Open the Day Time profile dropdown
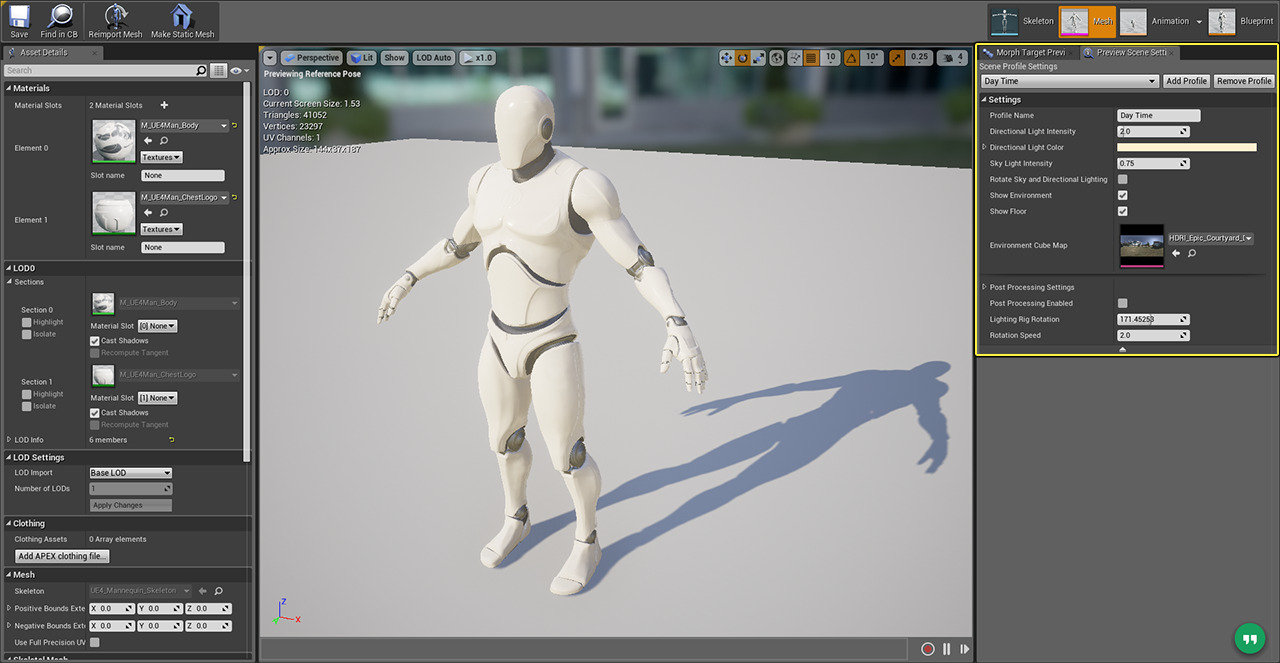The image size is (1280, 663). (x=1069, y=81)
